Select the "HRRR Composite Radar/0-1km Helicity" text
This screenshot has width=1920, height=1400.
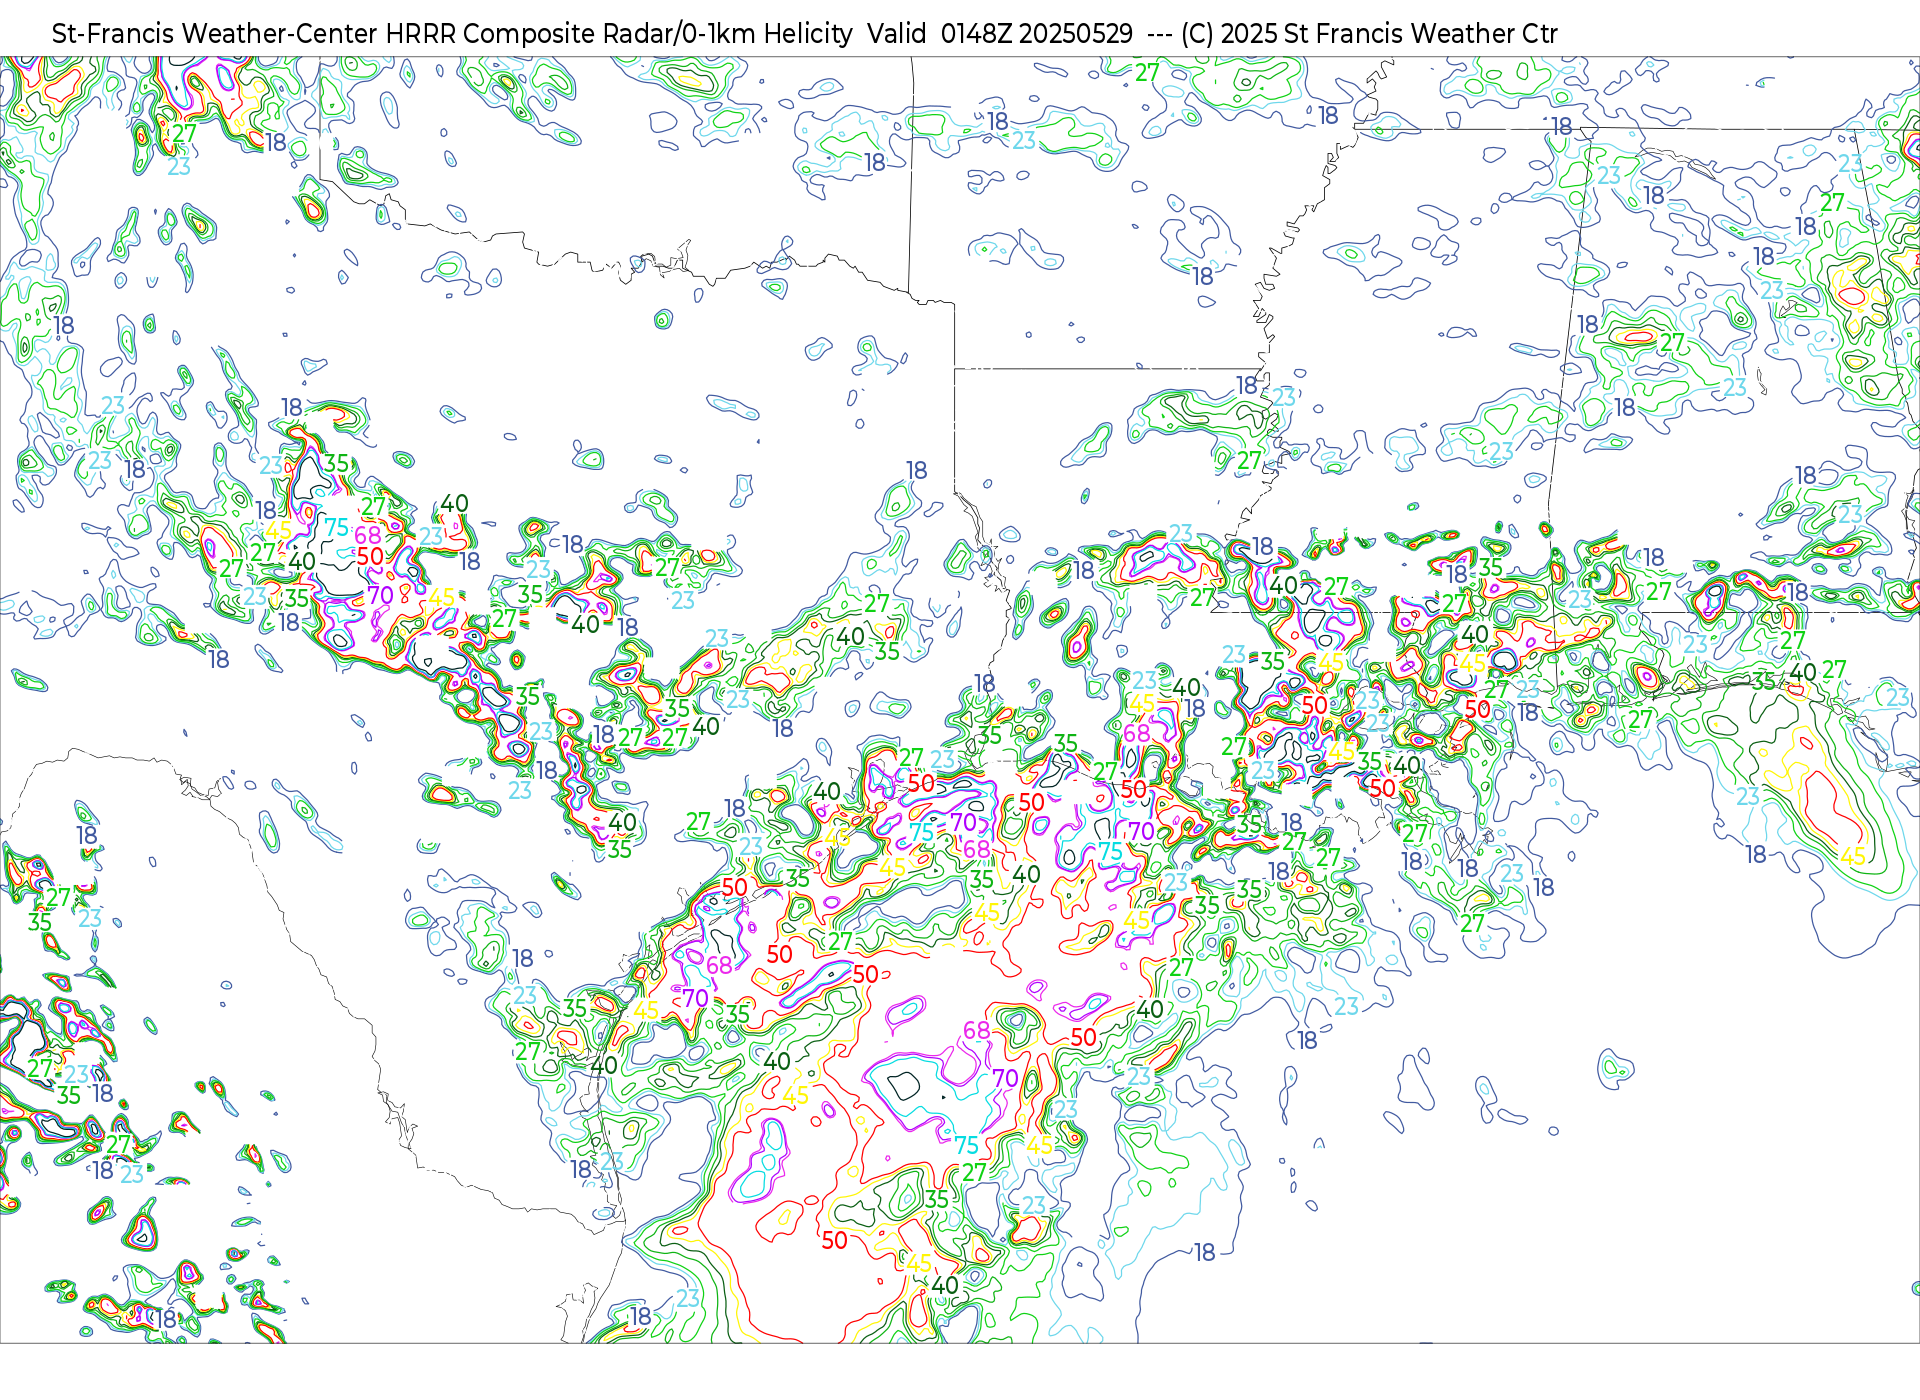[619, 34]
